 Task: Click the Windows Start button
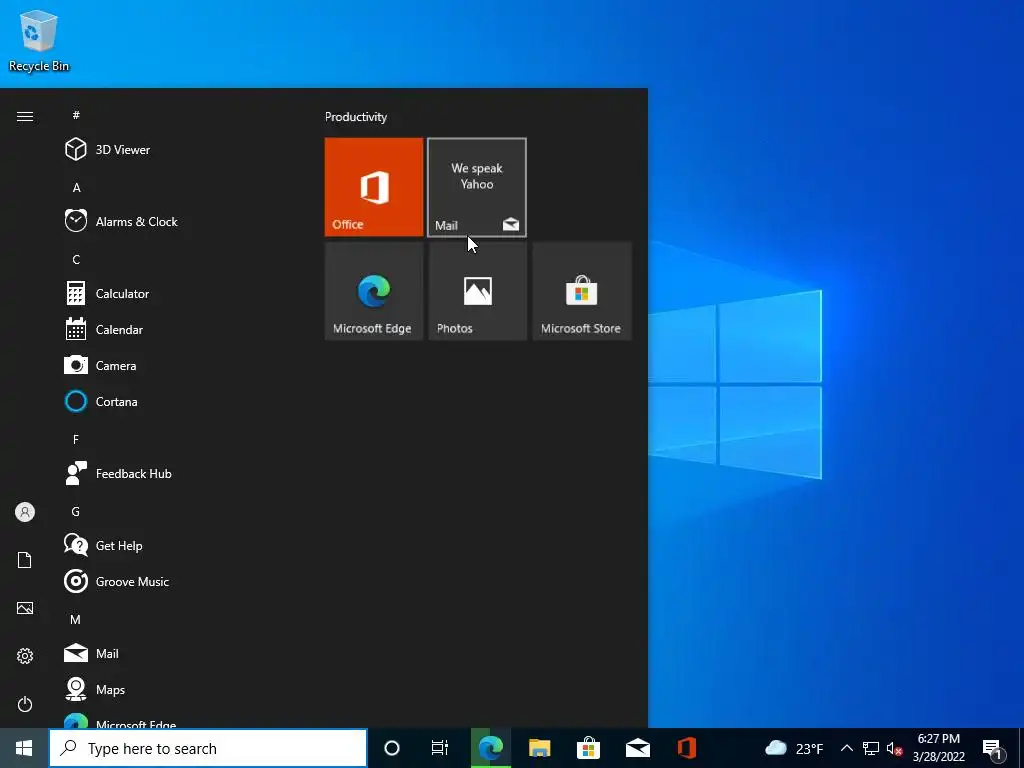pos(24,748)
